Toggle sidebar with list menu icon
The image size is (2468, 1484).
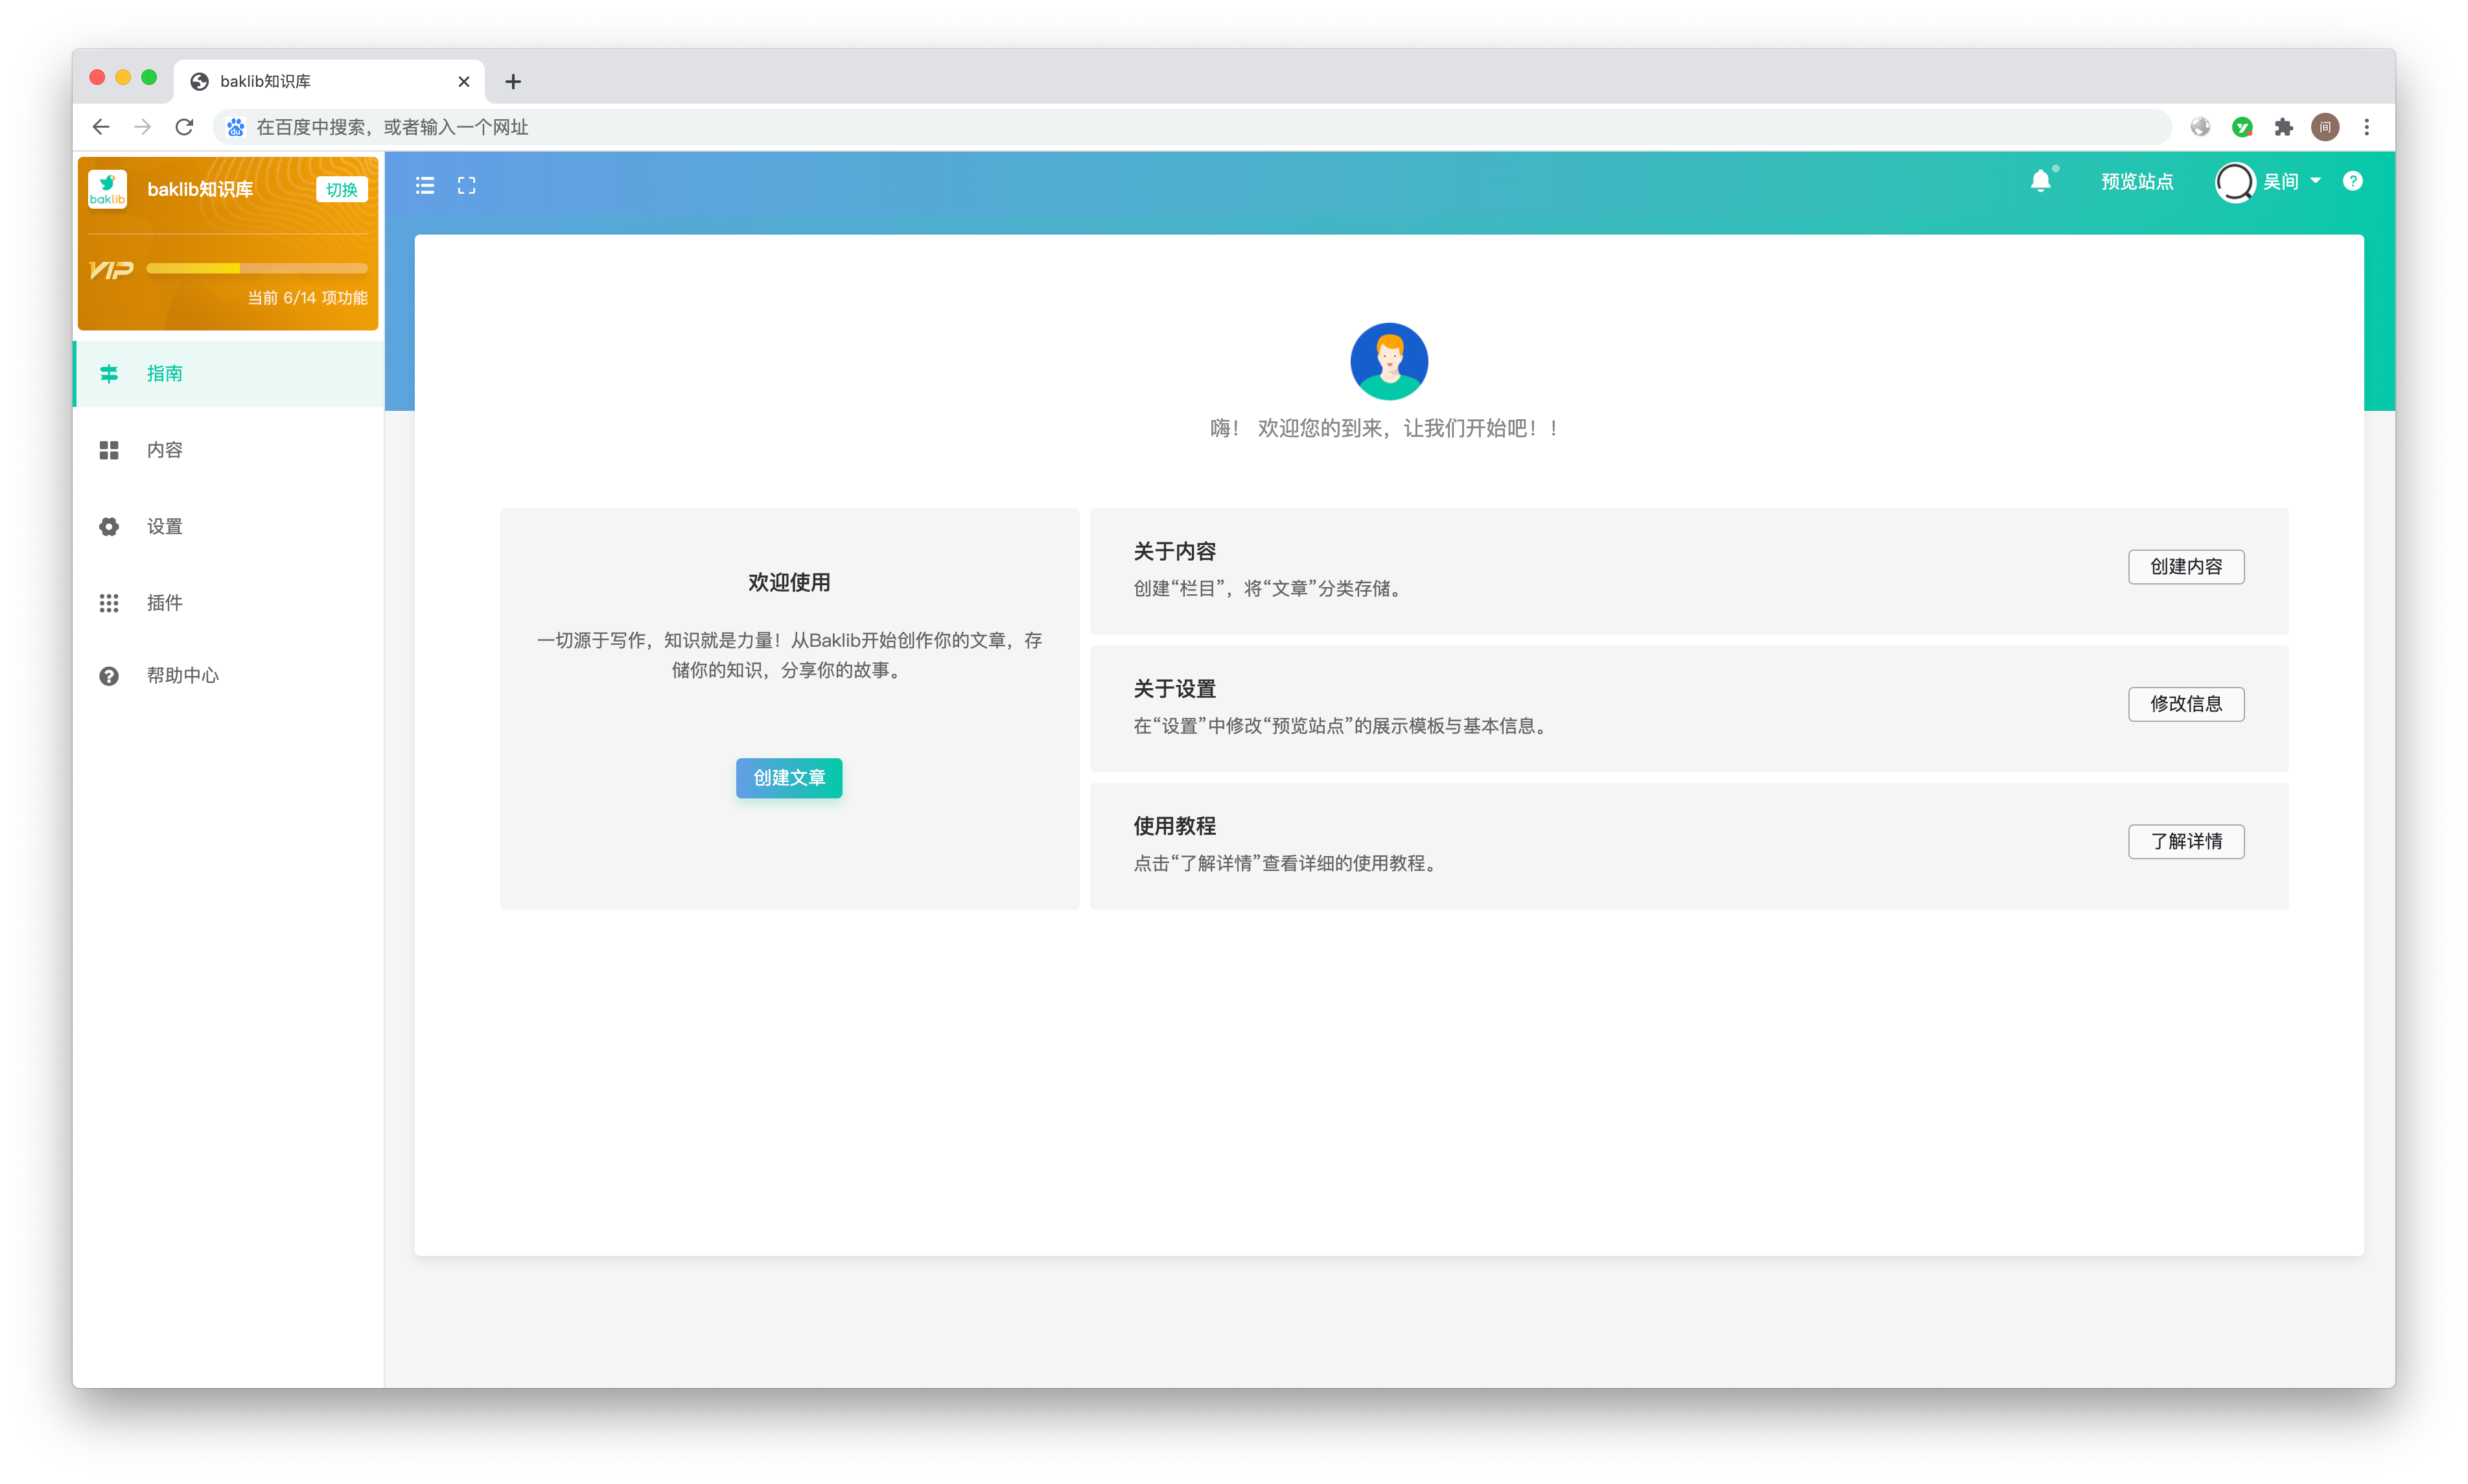(425, 185)
